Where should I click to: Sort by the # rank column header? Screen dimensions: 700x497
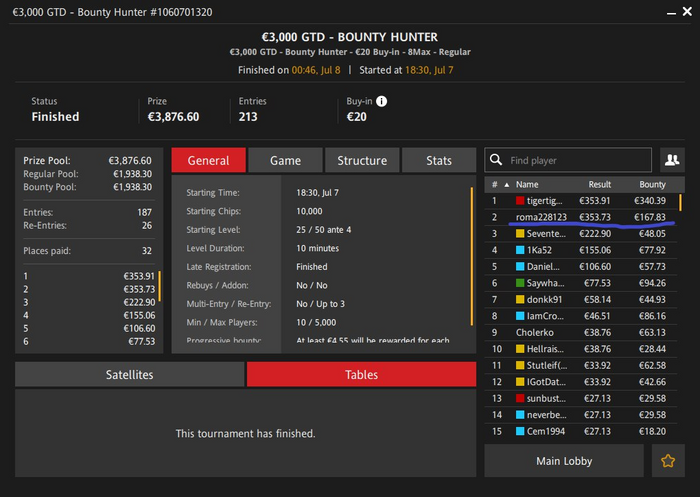tap(495, 184)
